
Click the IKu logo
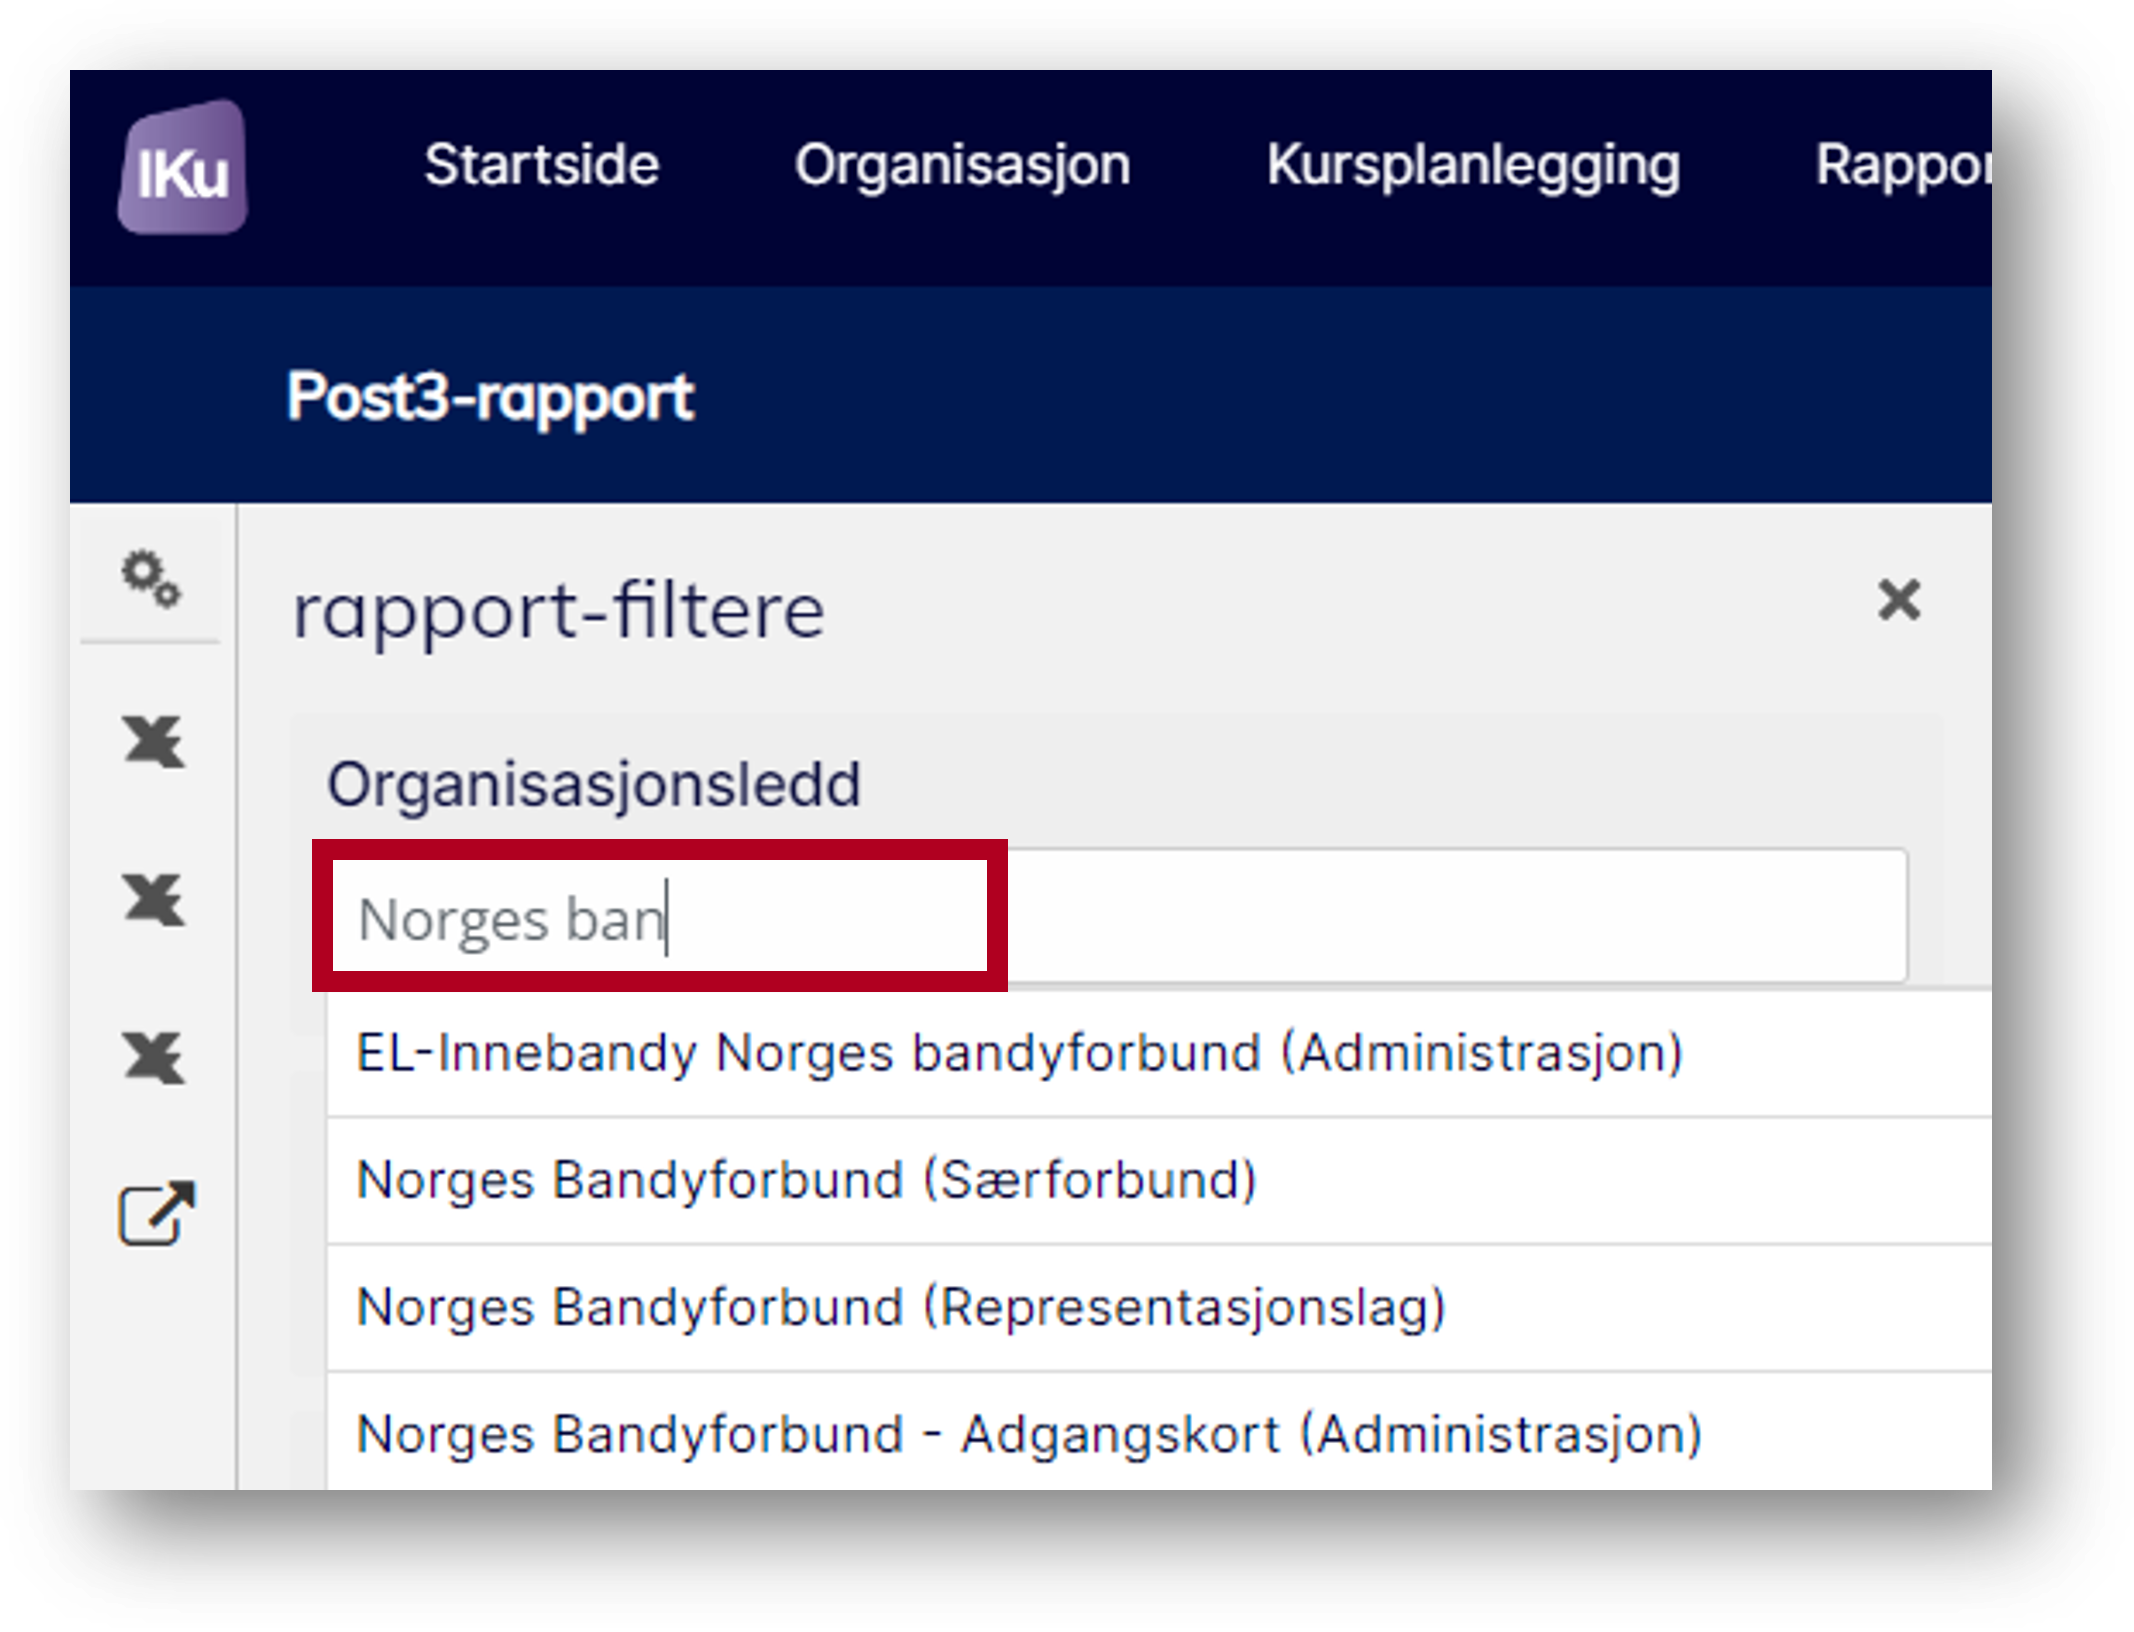click(x=183, y=168)
